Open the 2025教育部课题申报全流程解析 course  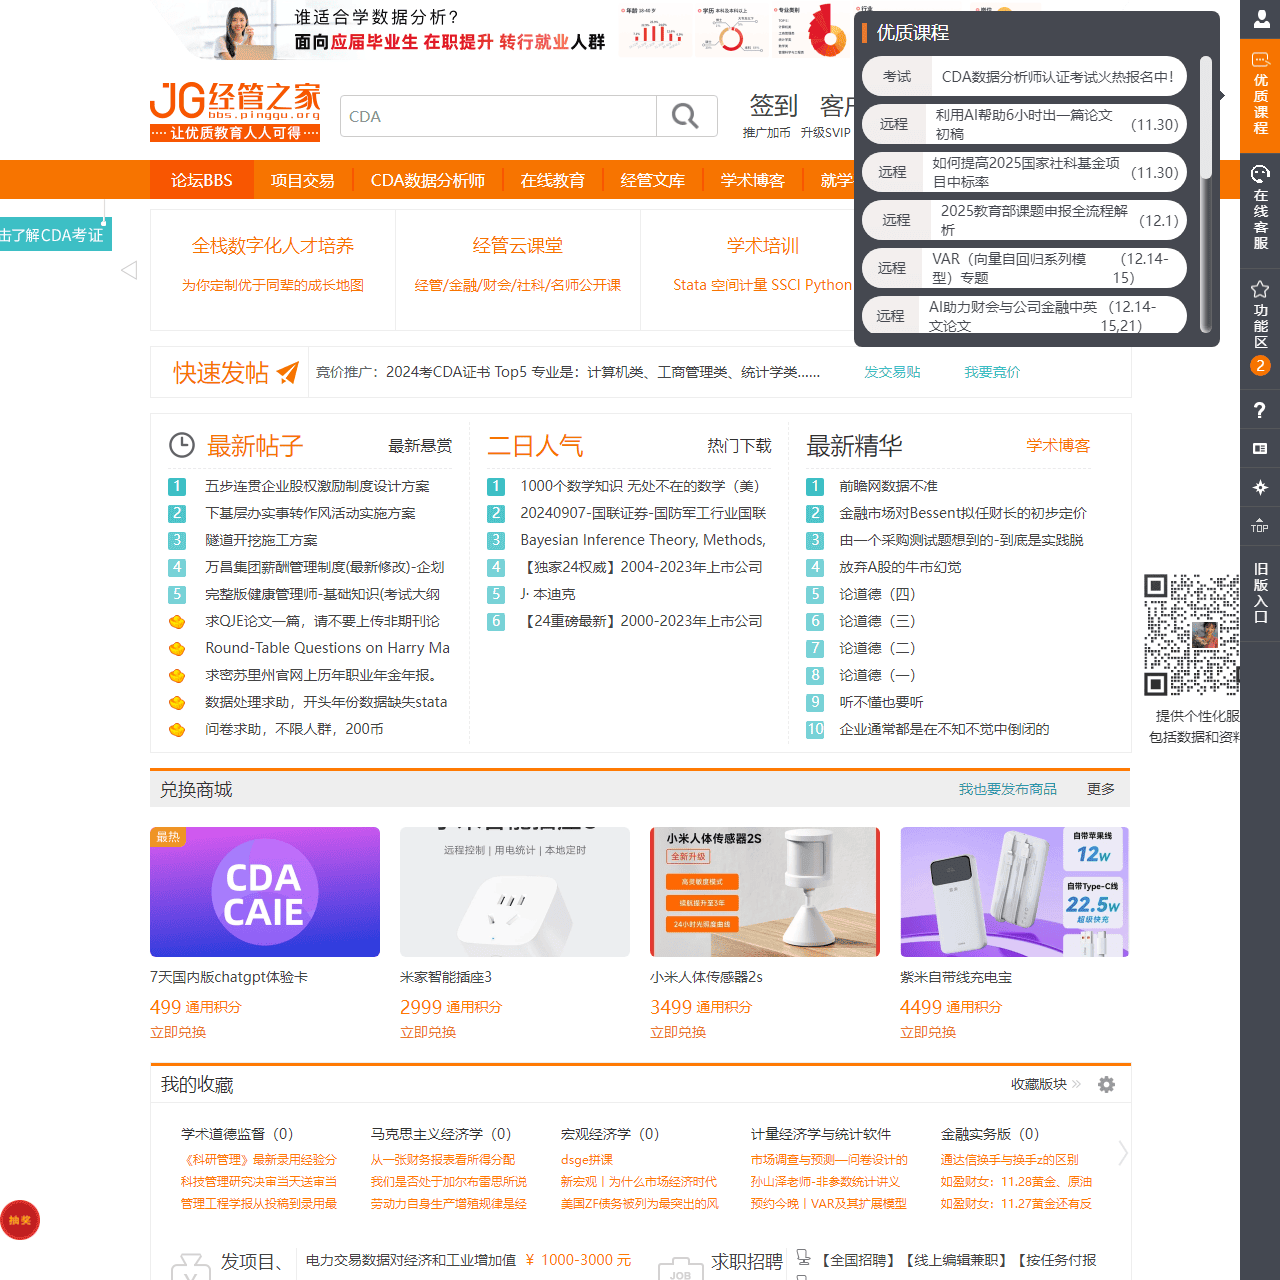(x=1024, y=220)
